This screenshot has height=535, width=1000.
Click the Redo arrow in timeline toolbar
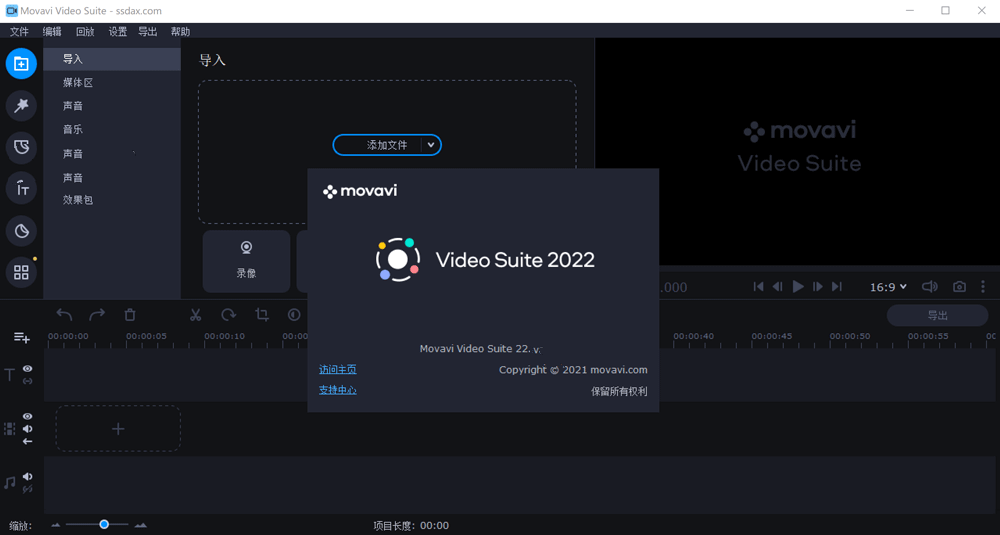click(97, 314)
